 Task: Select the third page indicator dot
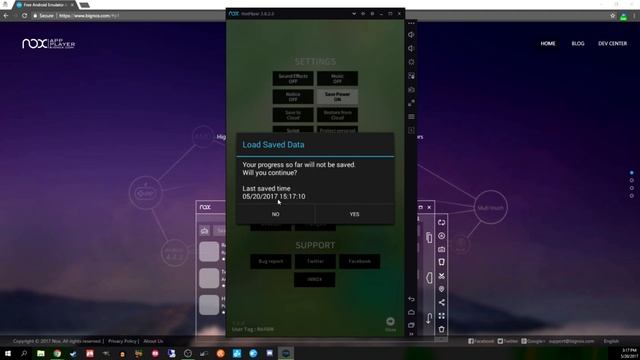pyautogui.click(x=631, y=188)
